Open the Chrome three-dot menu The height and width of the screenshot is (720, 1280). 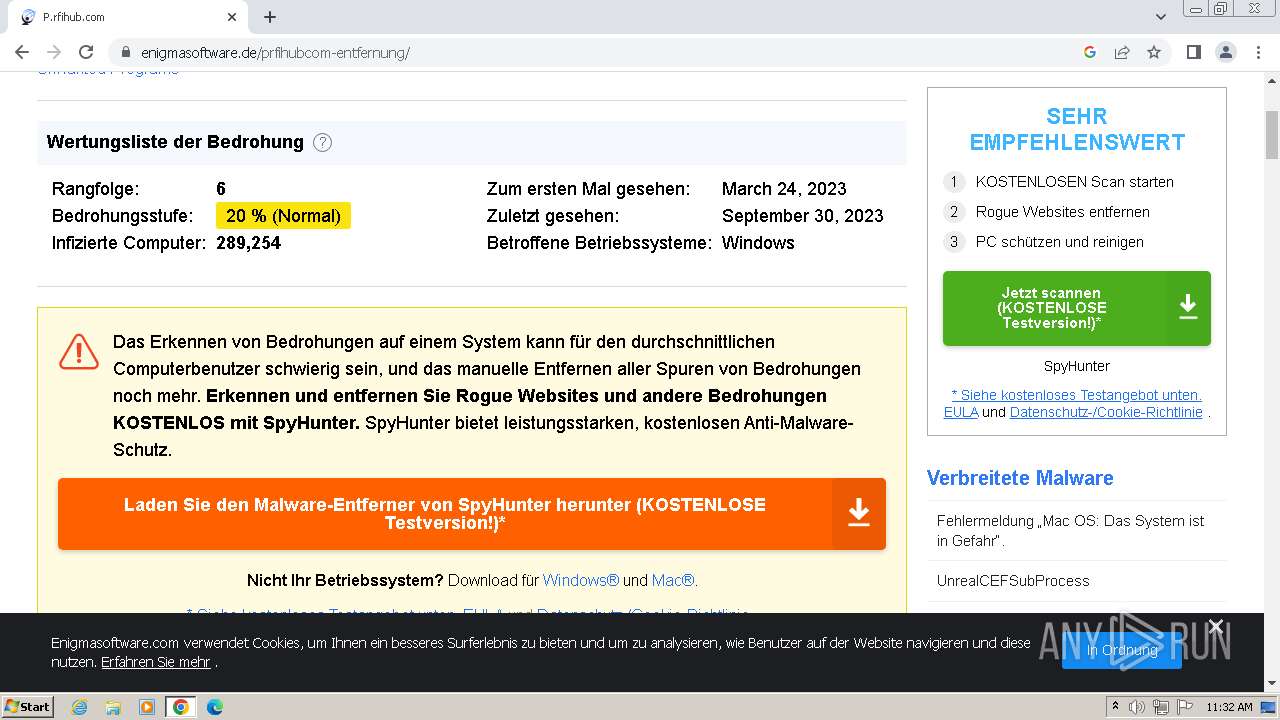tap(1258, 52)
